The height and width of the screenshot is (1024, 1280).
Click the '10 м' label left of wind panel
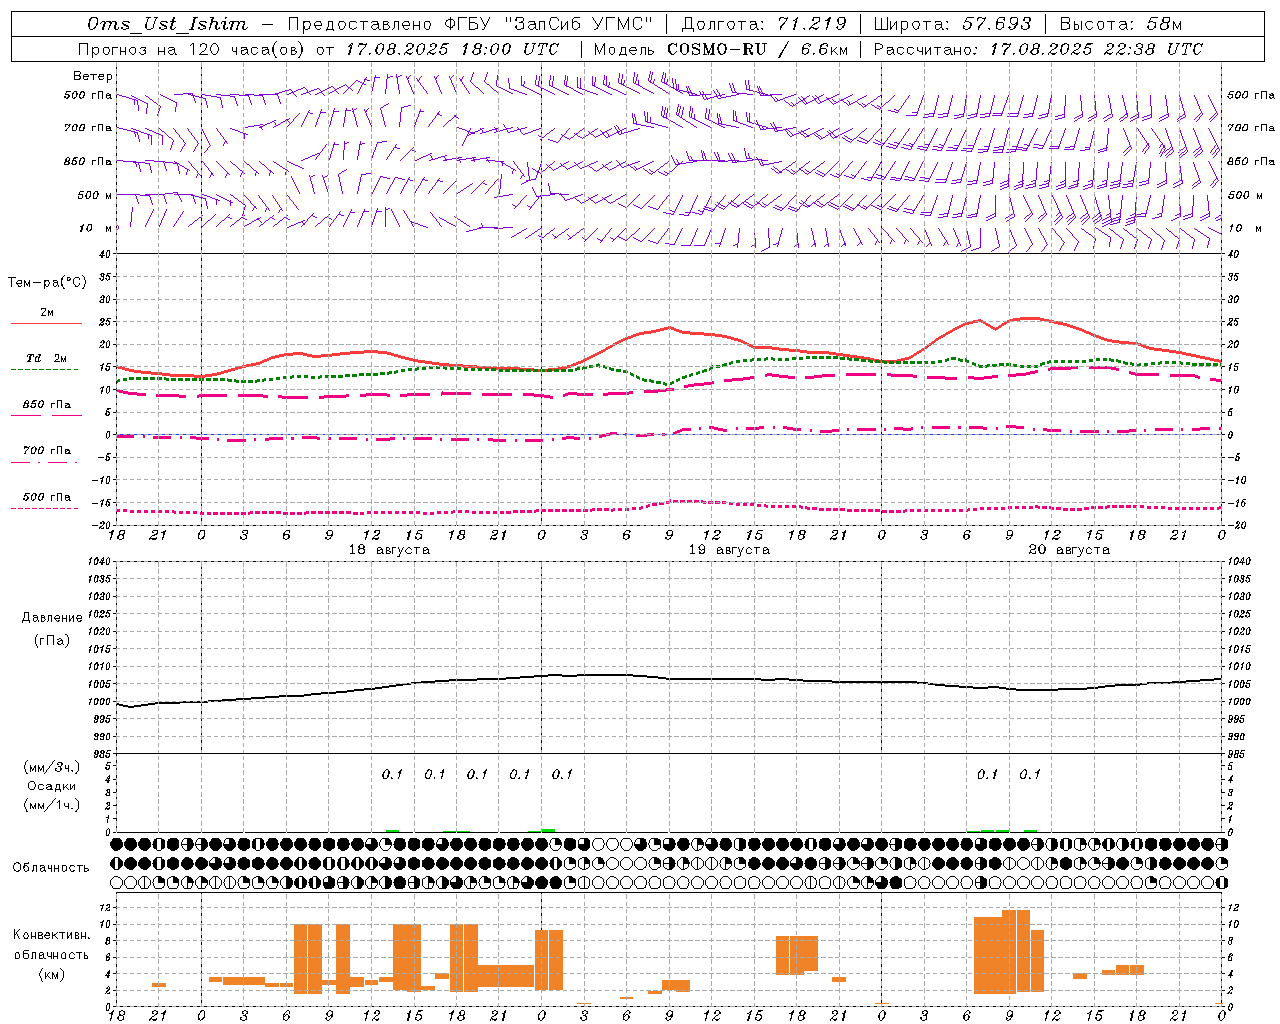click(x=96, y=228)
